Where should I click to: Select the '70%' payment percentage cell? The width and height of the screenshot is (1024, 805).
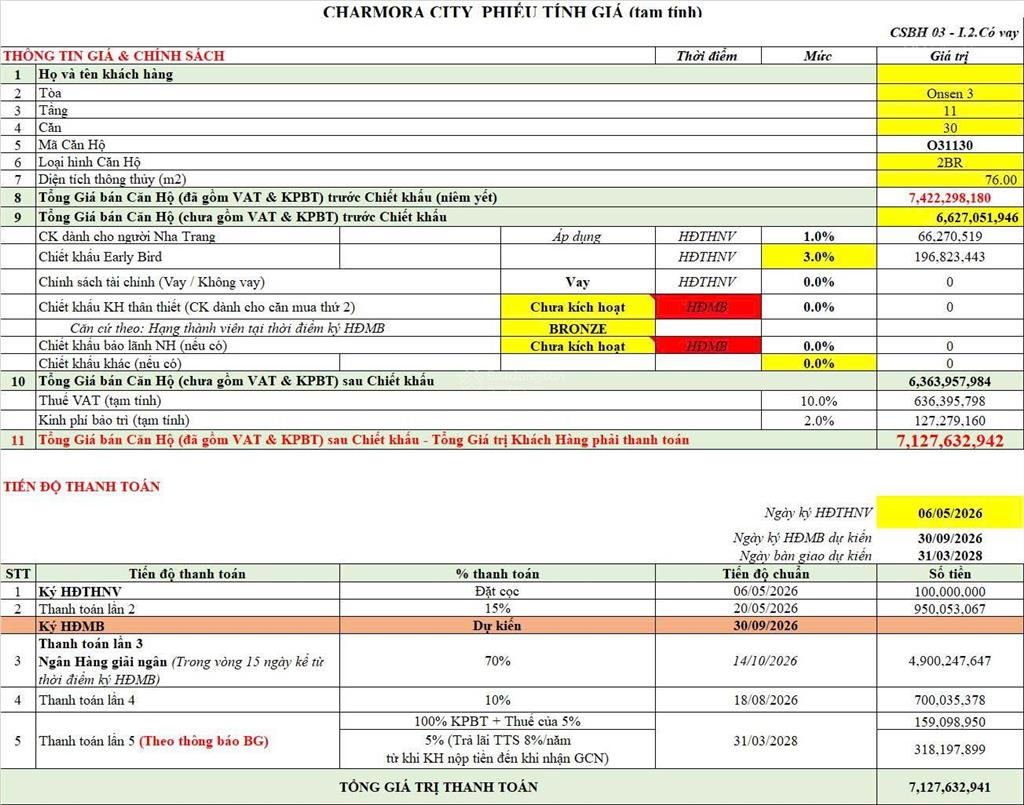coord(497,661)
